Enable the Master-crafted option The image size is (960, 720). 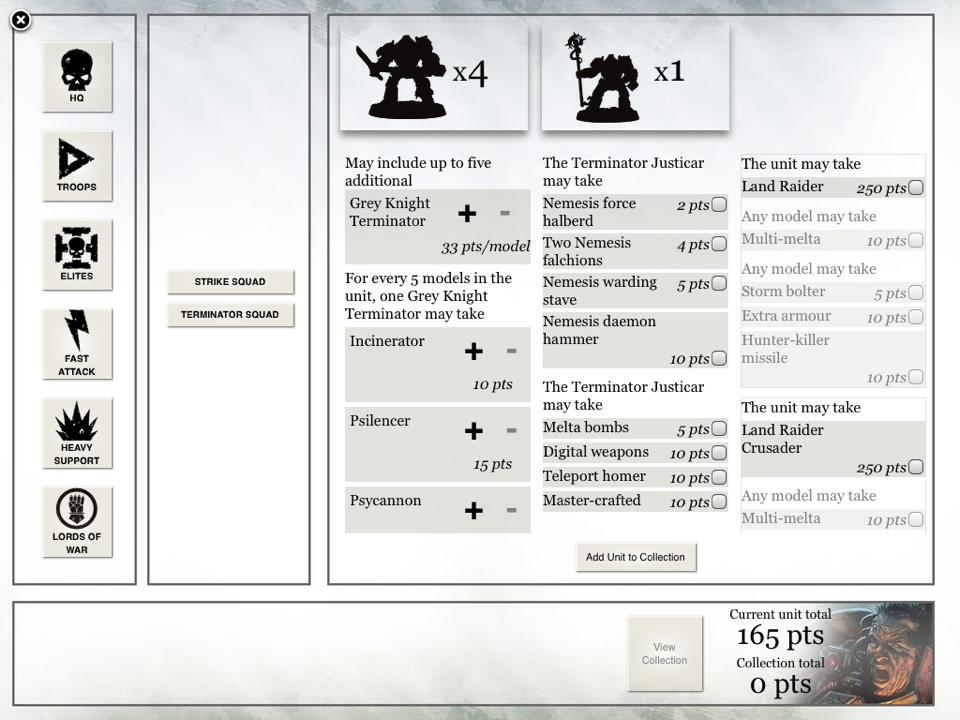pos(719,501)
